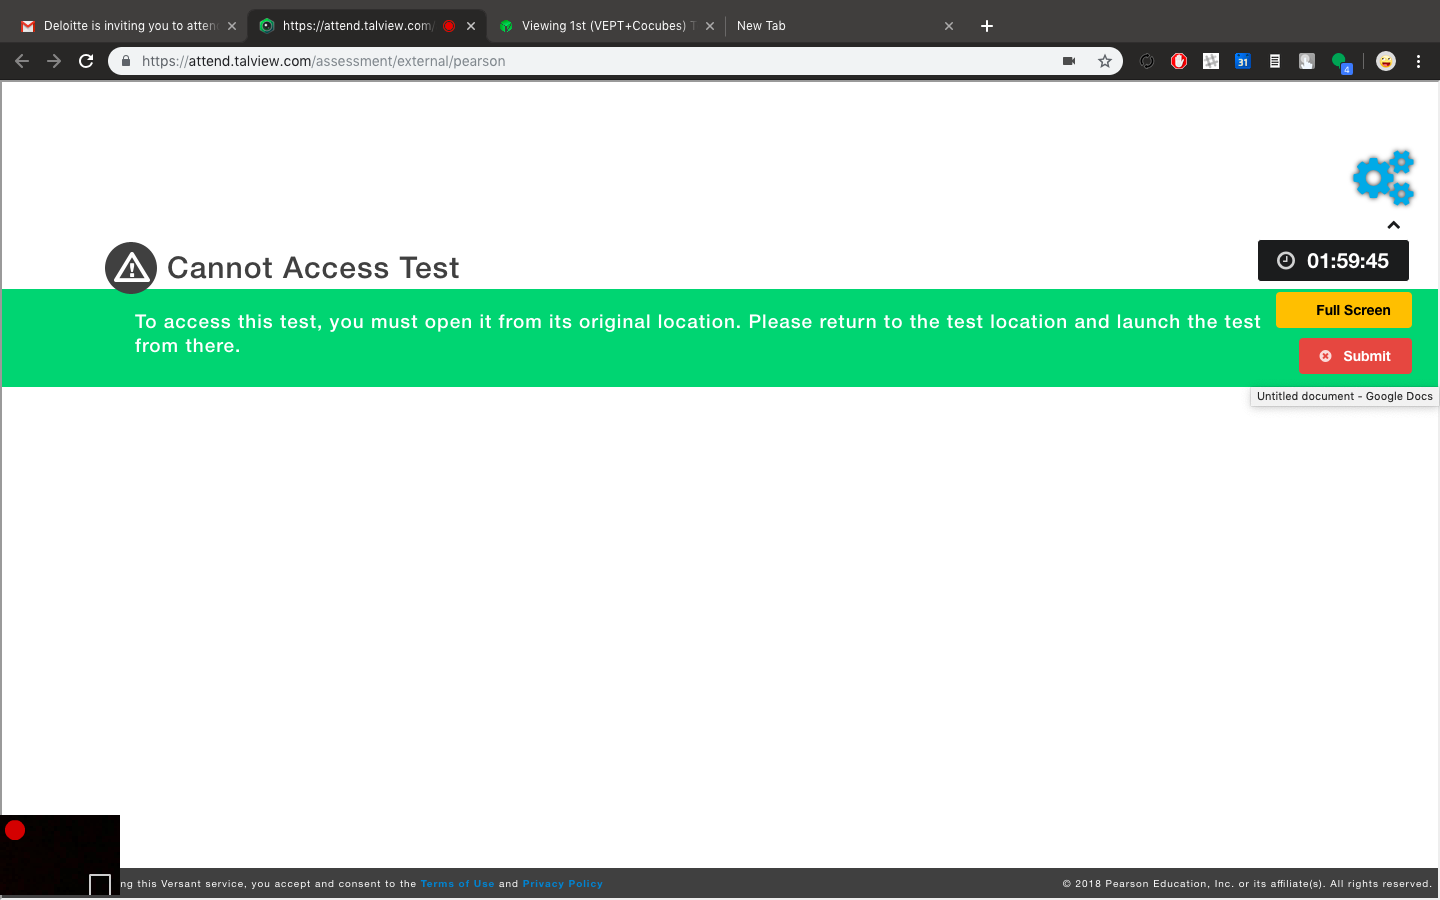Click the Pearson Education copyright text

[1247, 884]
